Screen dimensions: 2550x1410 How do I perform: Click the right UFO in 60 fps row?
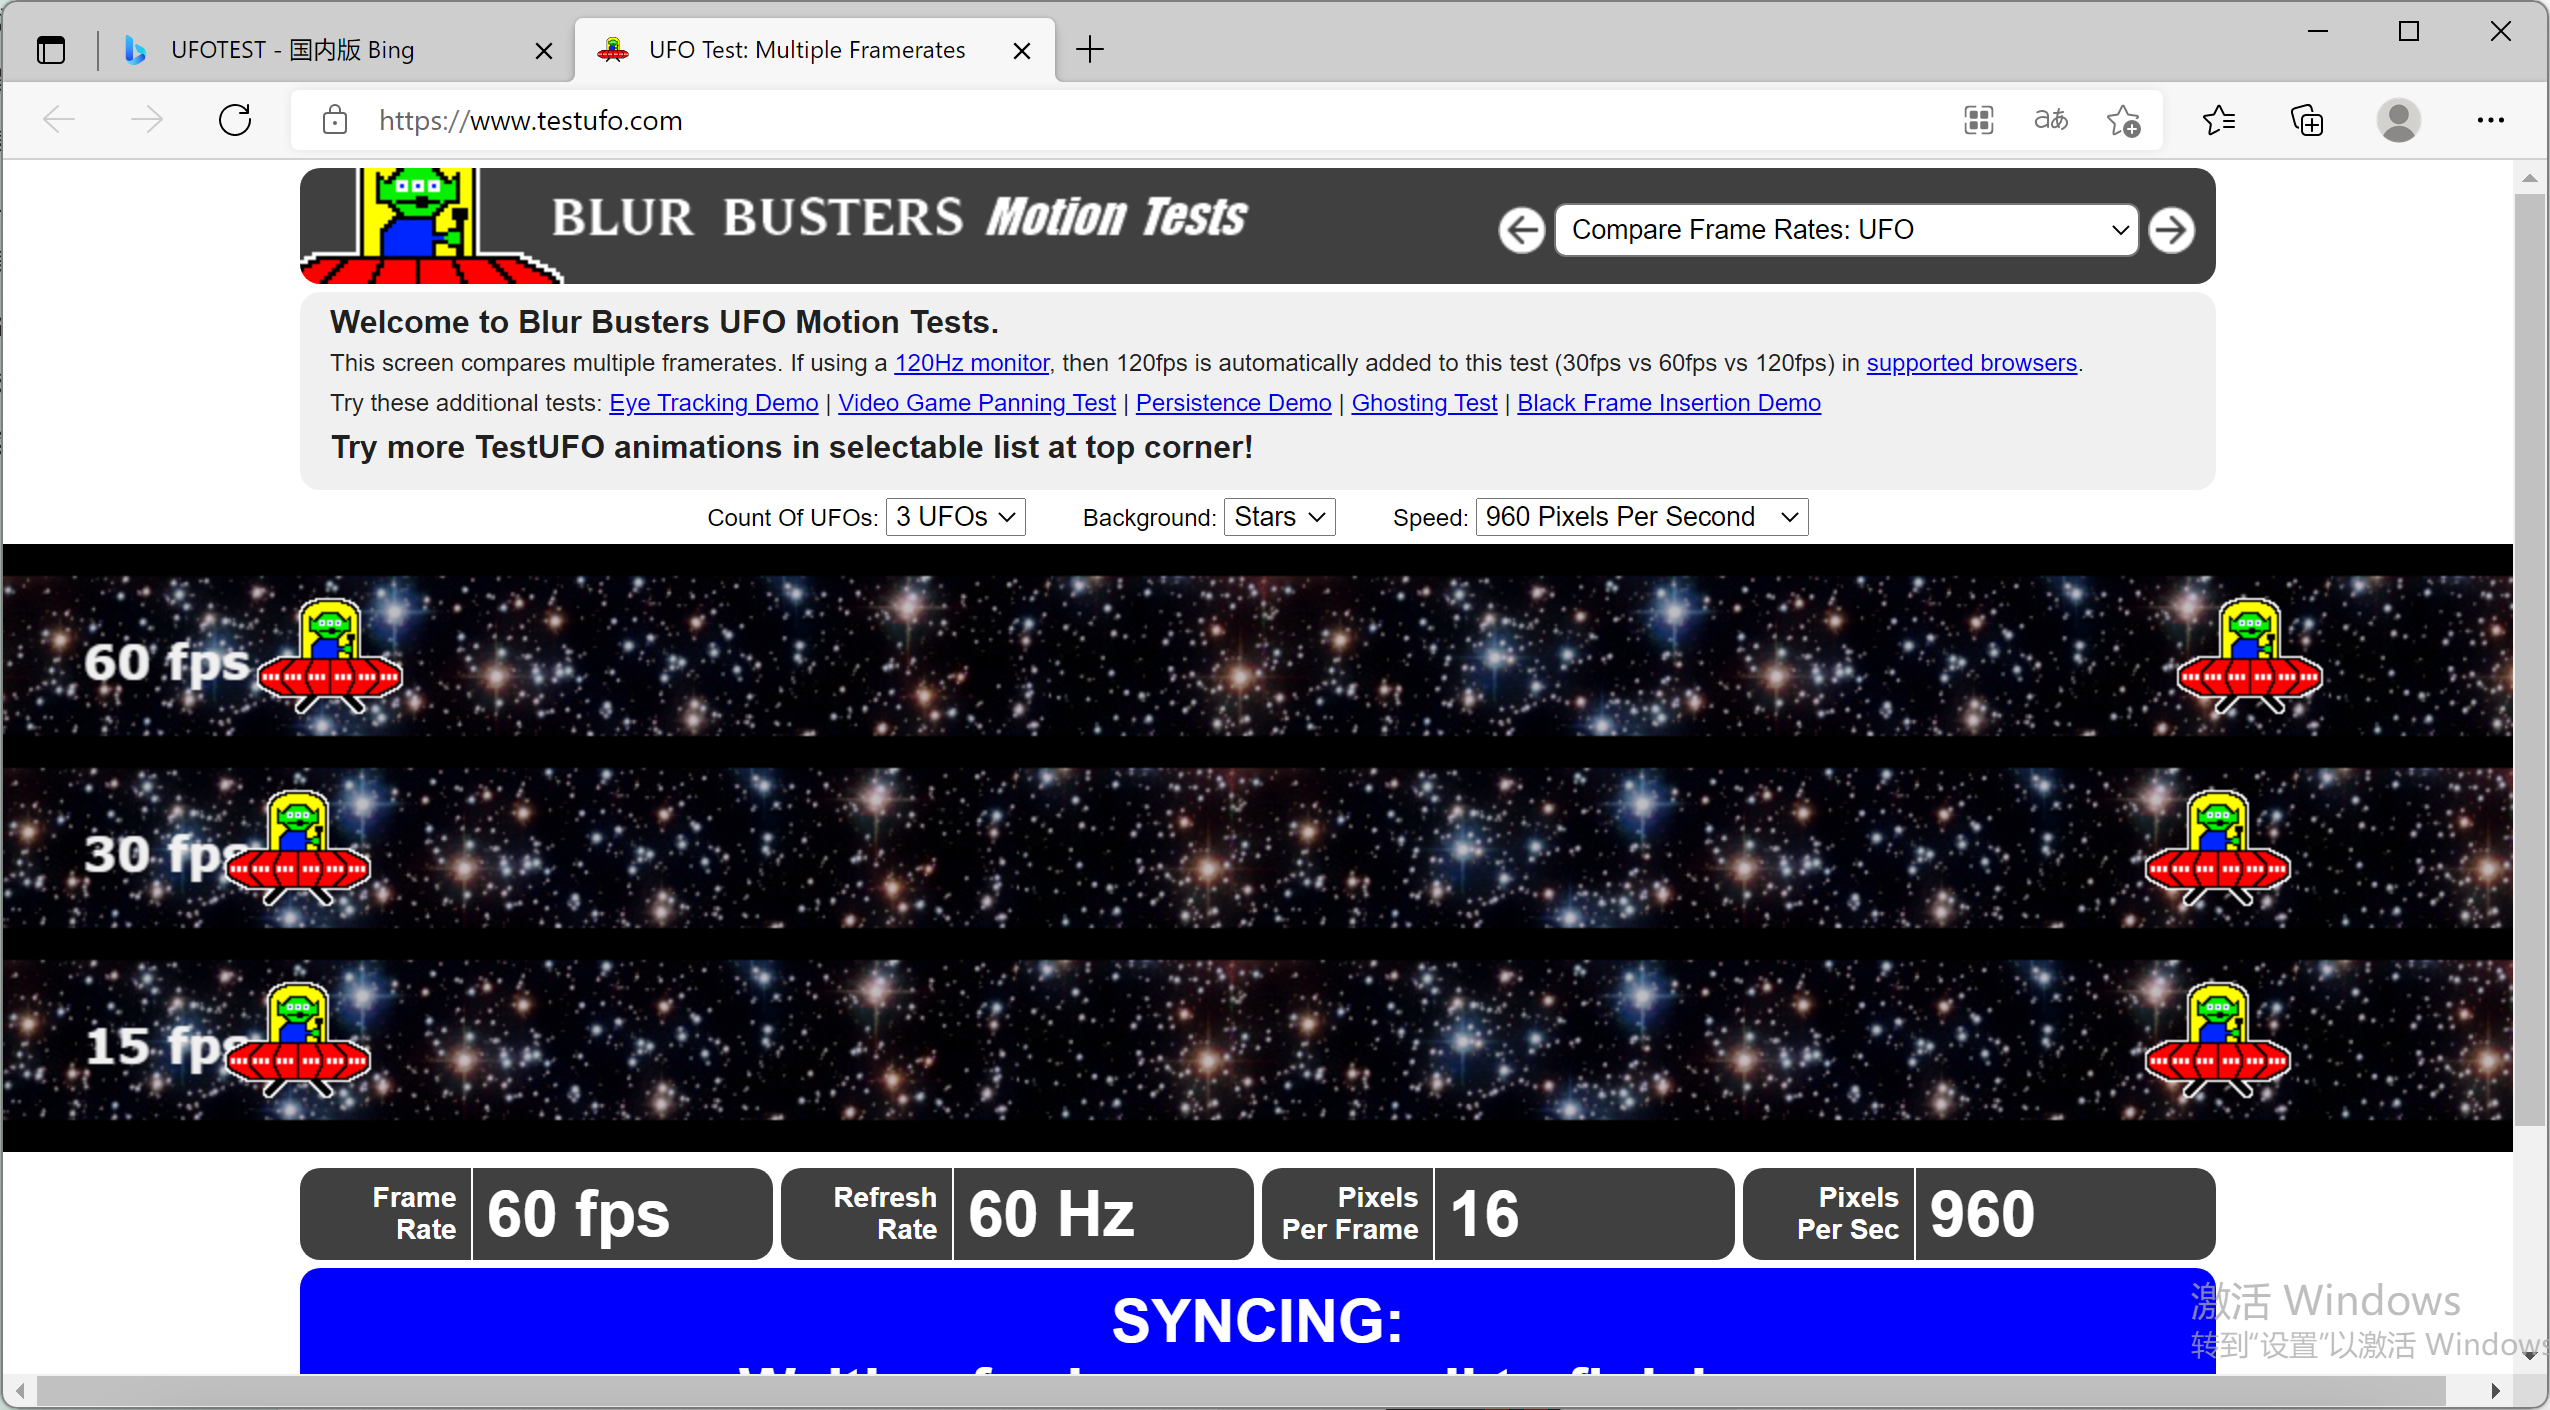pyautogui.click(x=2249, y=656)
